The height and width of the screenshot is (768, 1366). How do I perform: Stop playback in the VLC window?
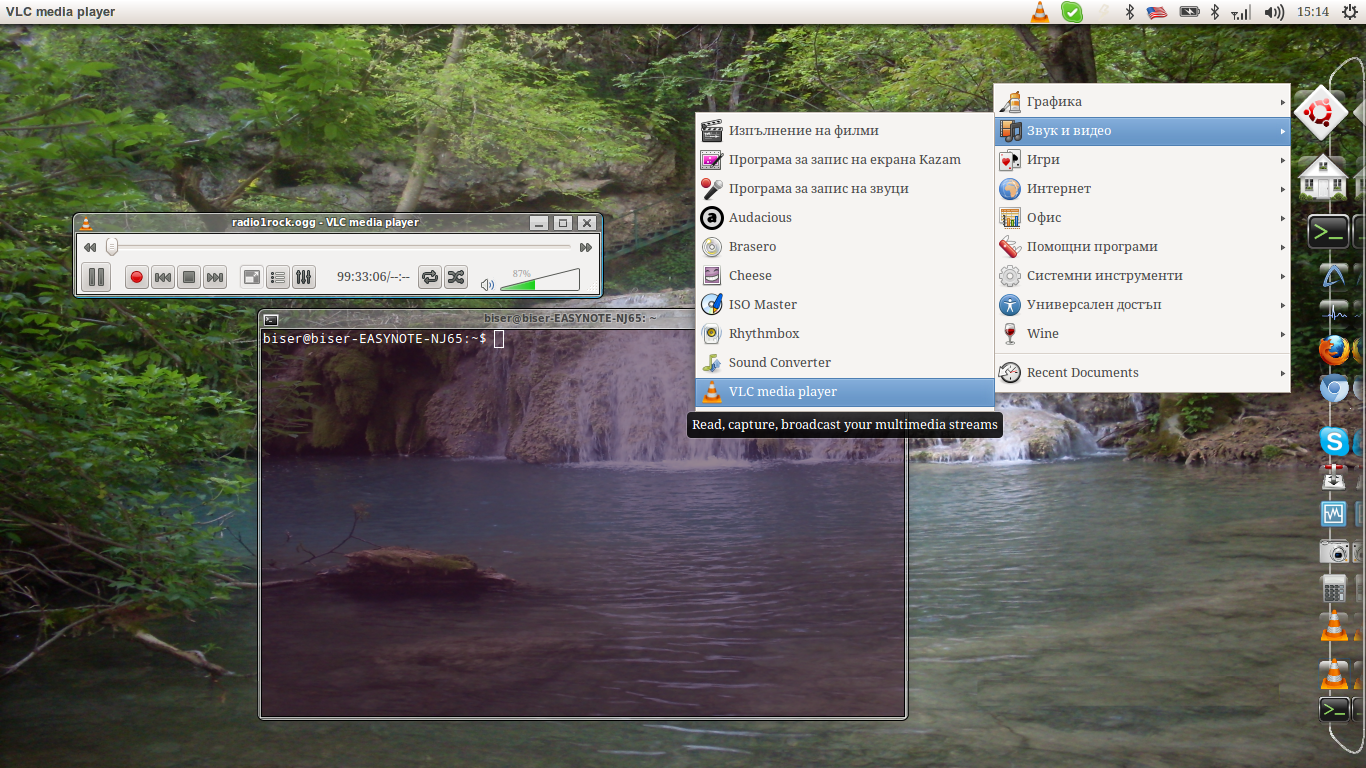[x=189, y=277]
